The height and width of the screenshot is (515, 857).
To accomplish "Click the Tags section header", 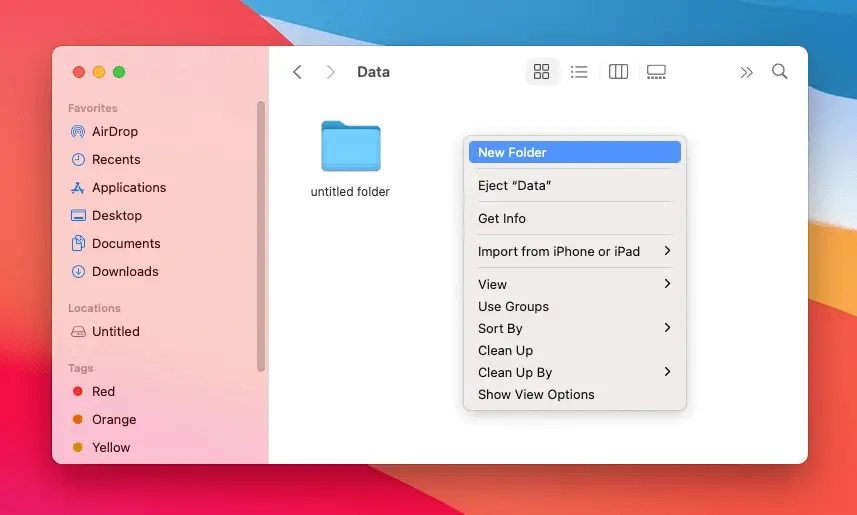I will tap(80, 368).
